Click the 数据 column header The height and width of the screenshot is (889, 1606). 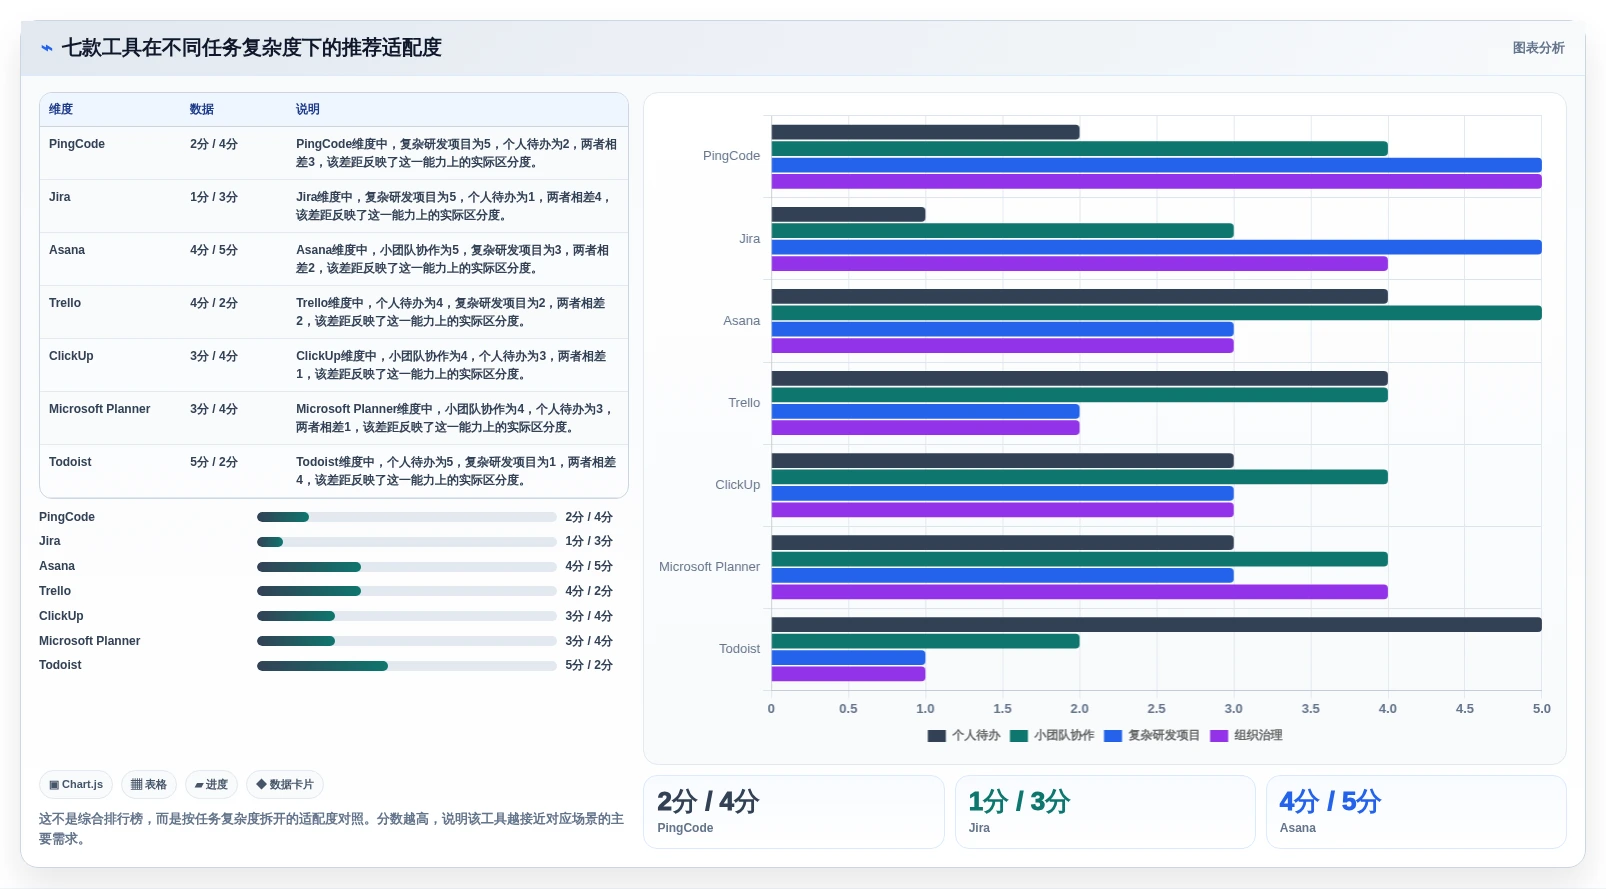[x=202, y=109]
